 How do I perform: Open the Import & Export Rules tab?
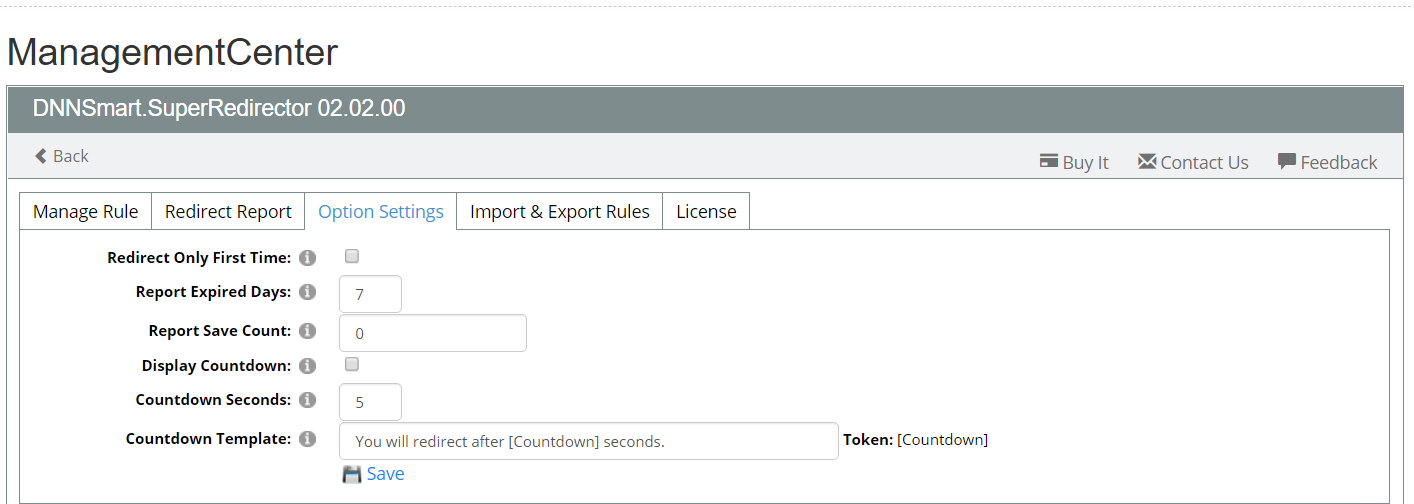[x=560, y=211]
